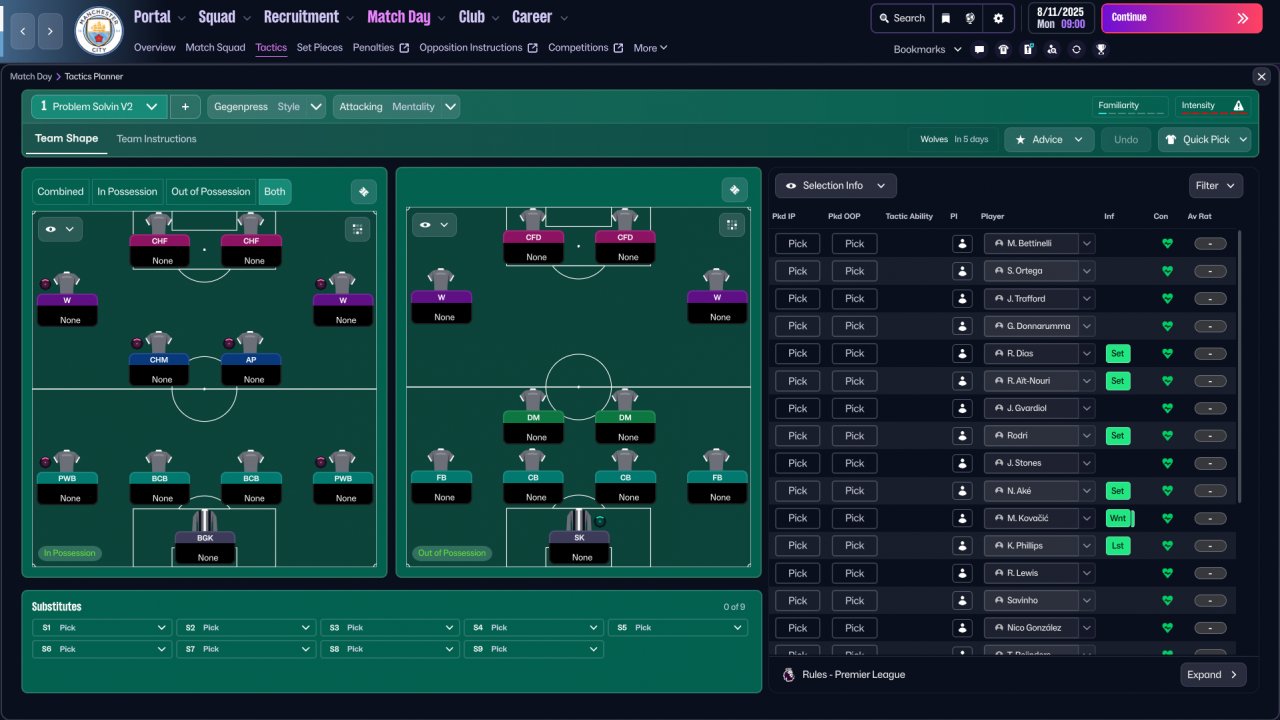
Task: Click the scouting magnifier shortcut icon
Action: [x=1052, y=49]
